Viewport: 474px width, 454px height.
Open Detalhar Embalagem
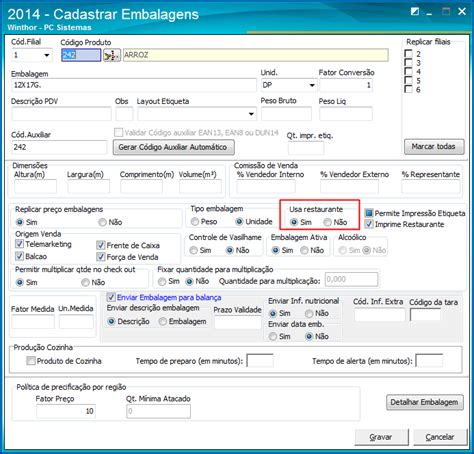coord(425,402)
